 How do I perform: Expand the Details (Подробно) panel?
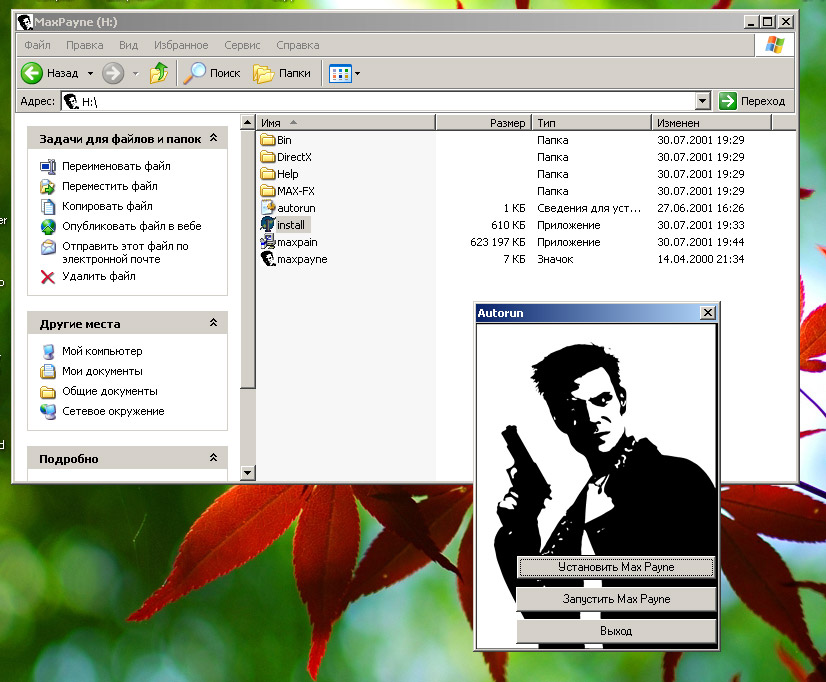[x=213, y=458]
